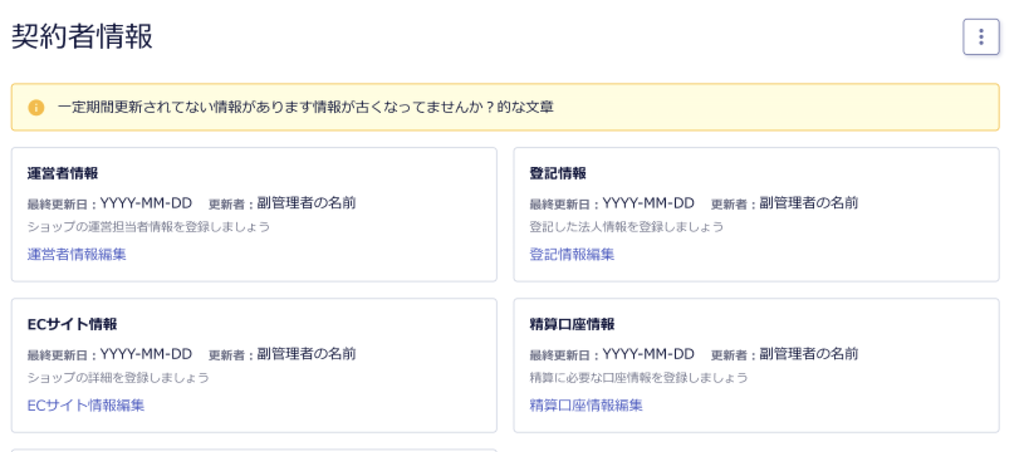Click the 登記情報 card title
This screenshot has height=452, width=1024.
558,173
